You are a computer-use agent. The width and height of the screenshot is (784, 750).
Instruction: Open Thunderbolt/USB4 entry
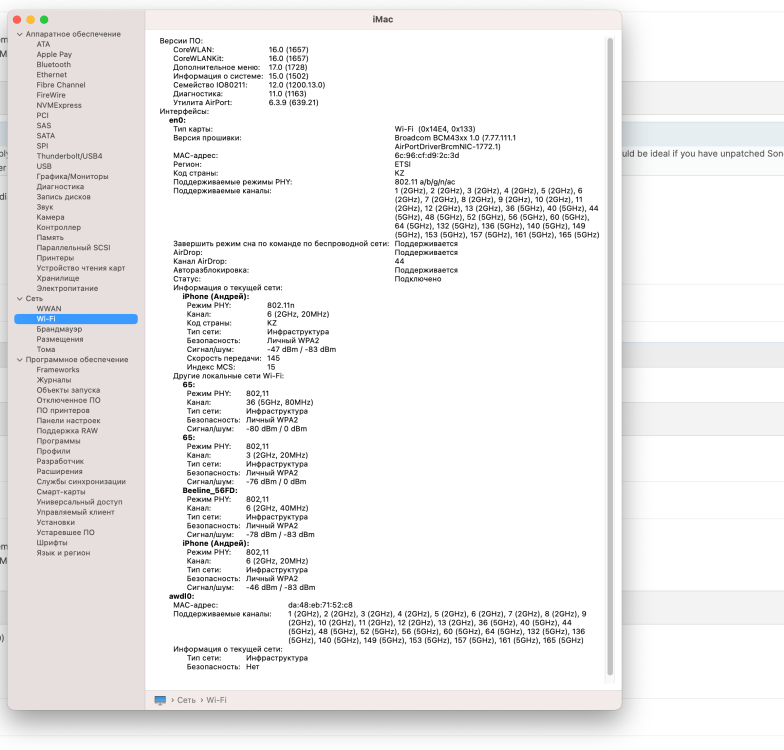pyautogui.click(x=70, y=156)
